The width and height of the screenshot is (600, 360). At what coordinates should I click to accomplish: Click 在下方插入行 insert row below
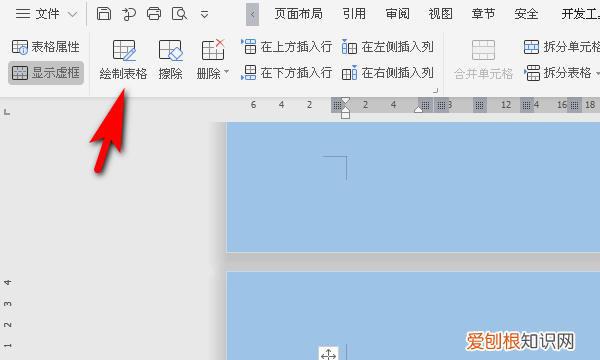[x=286, y=72]
